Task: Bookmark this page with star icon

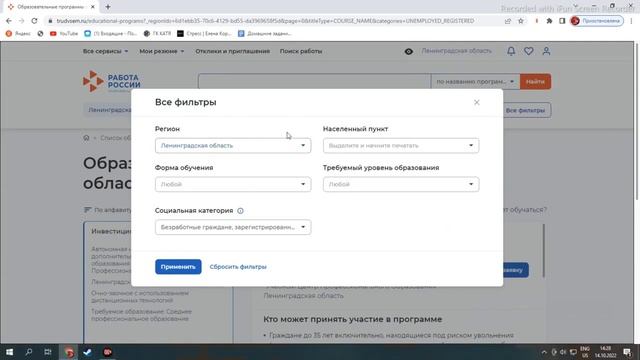Action: (x=521, y=21)
